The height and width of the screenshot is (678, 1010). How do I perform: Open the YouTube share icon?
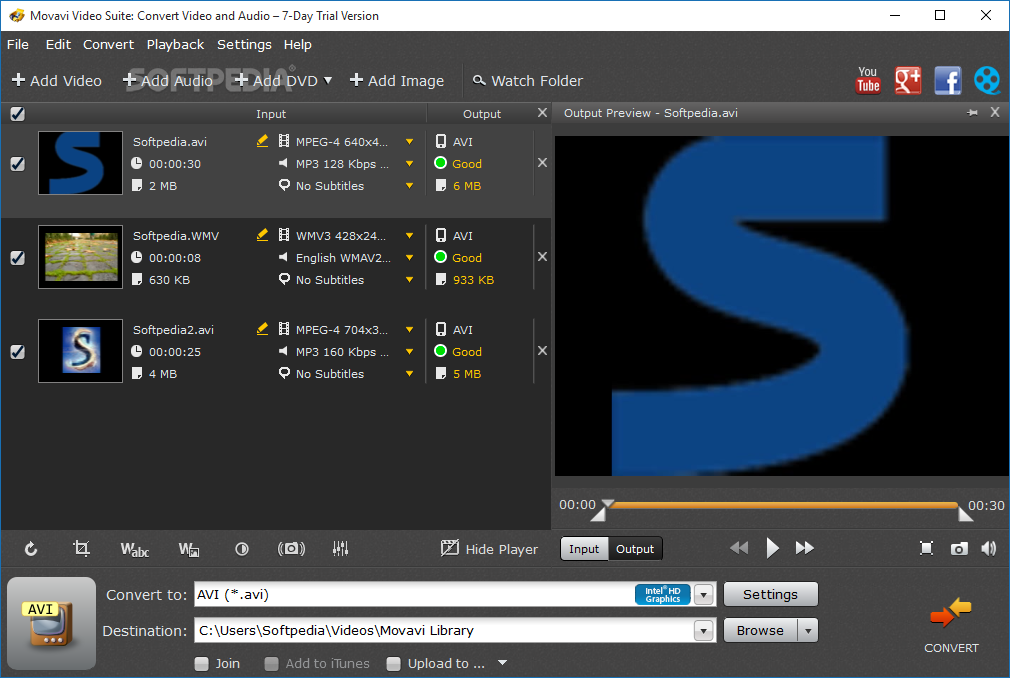click(x=868, y=80)
